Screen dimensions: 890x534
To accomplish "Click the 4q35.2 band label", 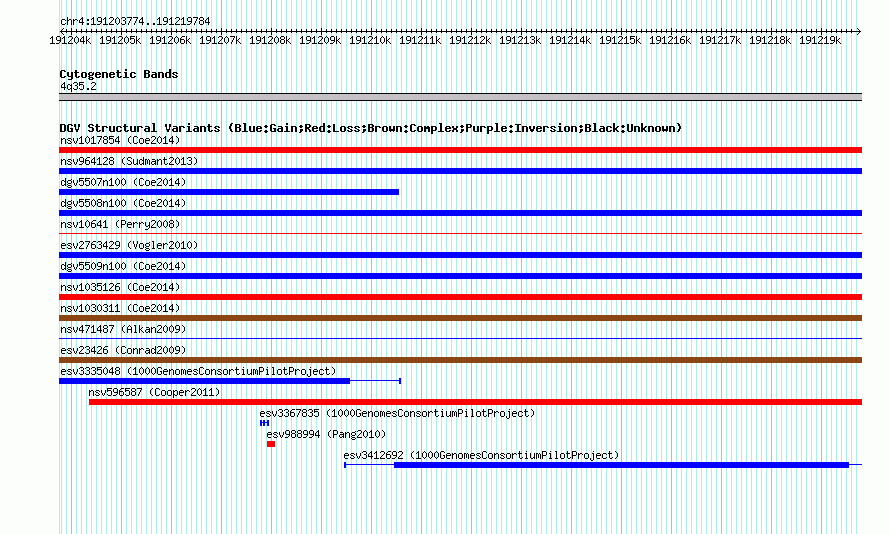I will (78, 86).
